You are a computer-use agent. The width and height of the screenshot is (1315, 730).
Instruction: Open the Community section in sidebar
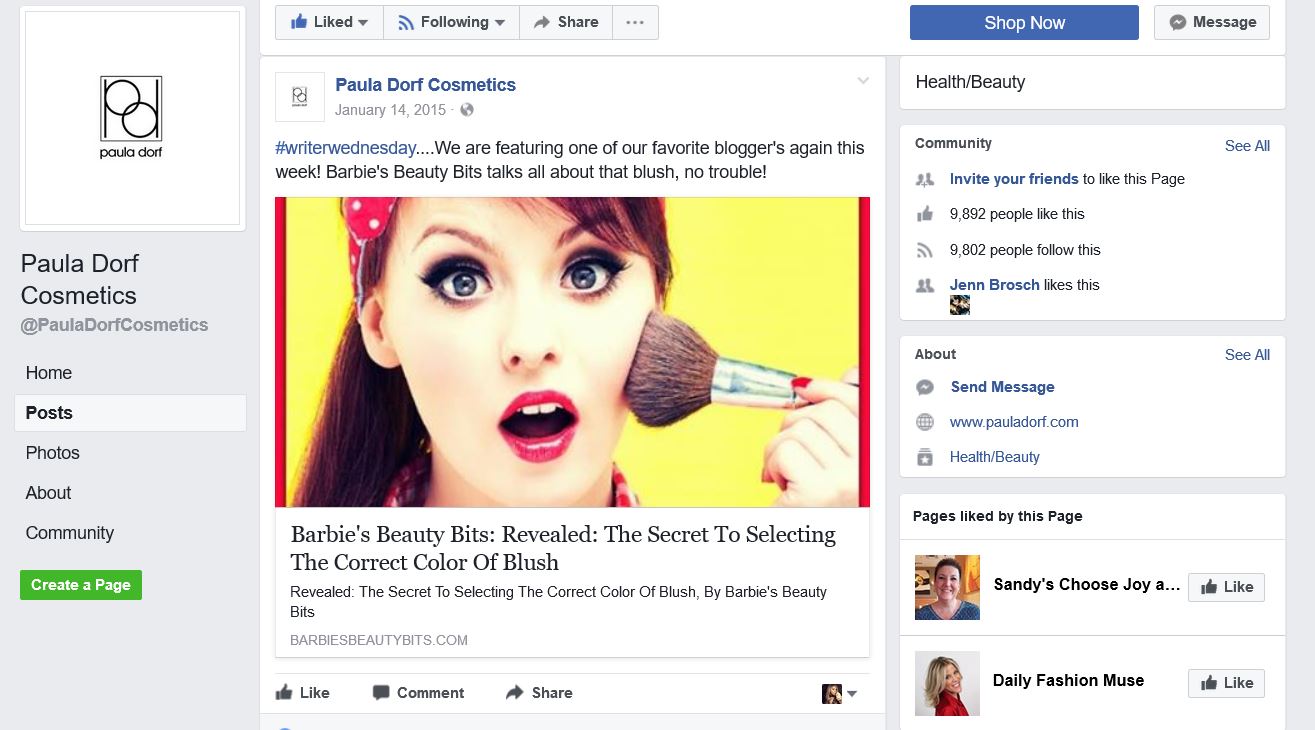coord(70,533)
